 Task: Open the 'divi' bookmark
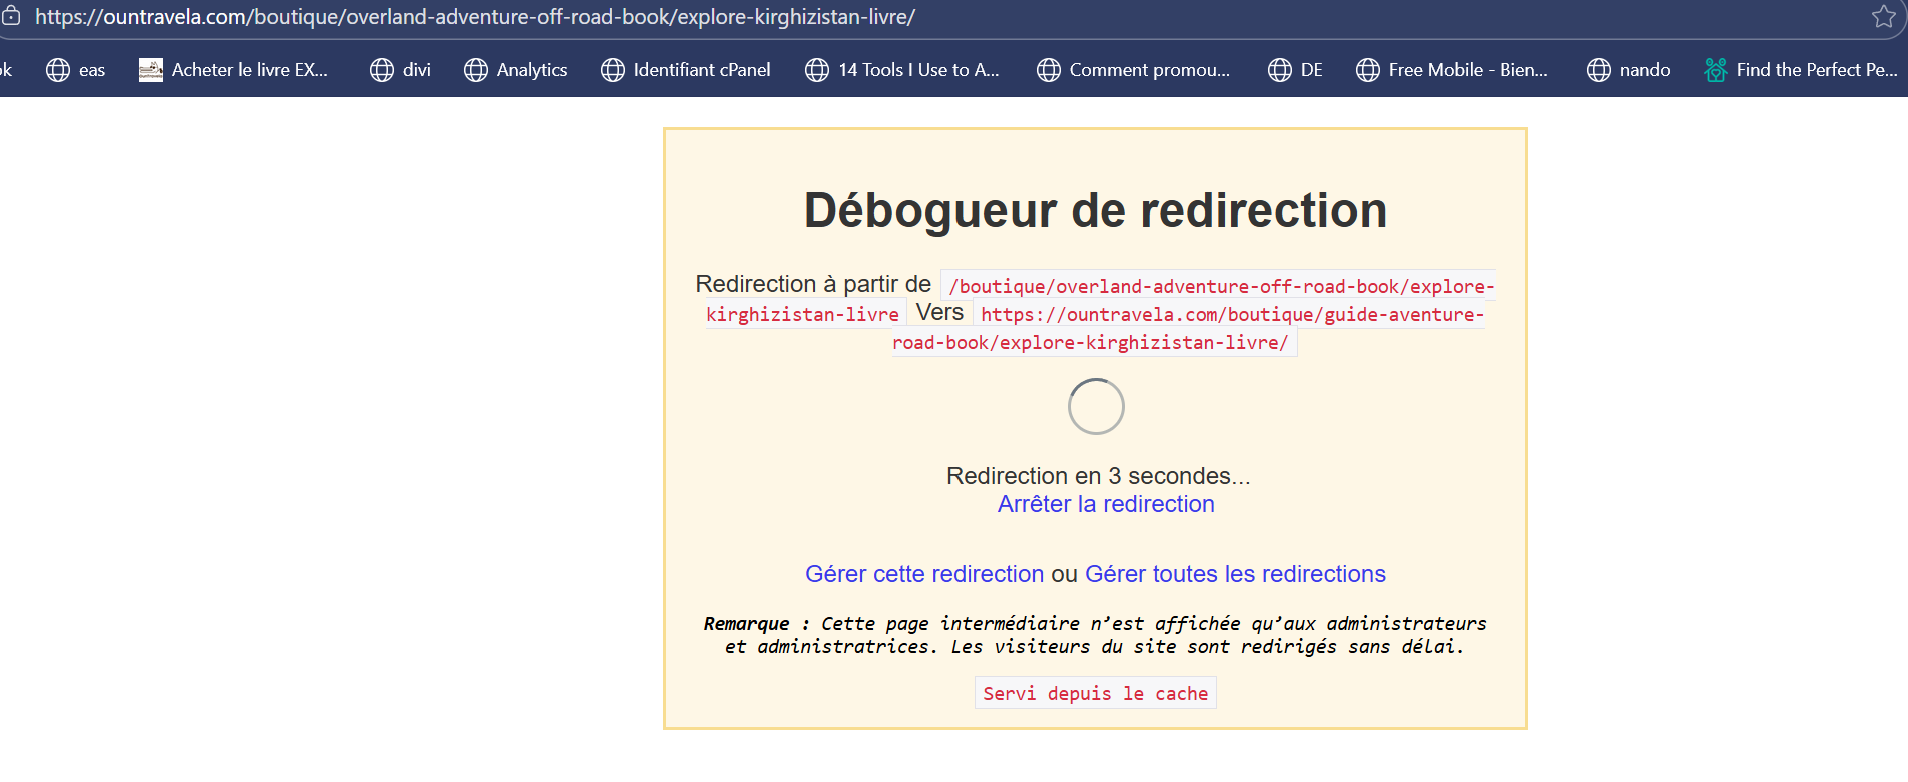click(x=400, y=70)
